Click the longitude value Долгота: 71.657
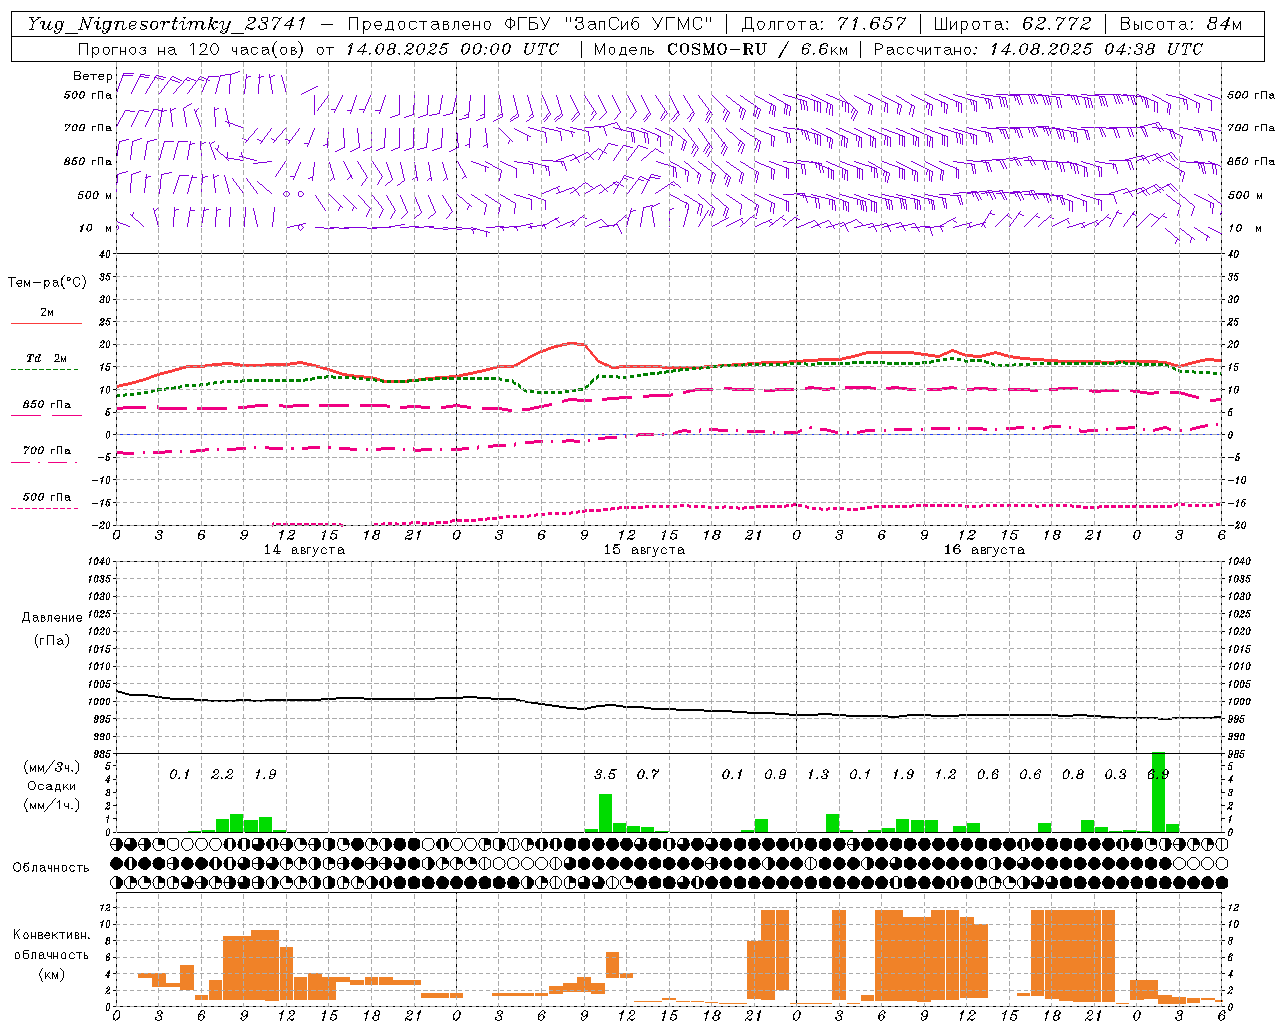The width and height of the screenshot is (1280, 1024). pyautogui.click(x=824, y=24)
